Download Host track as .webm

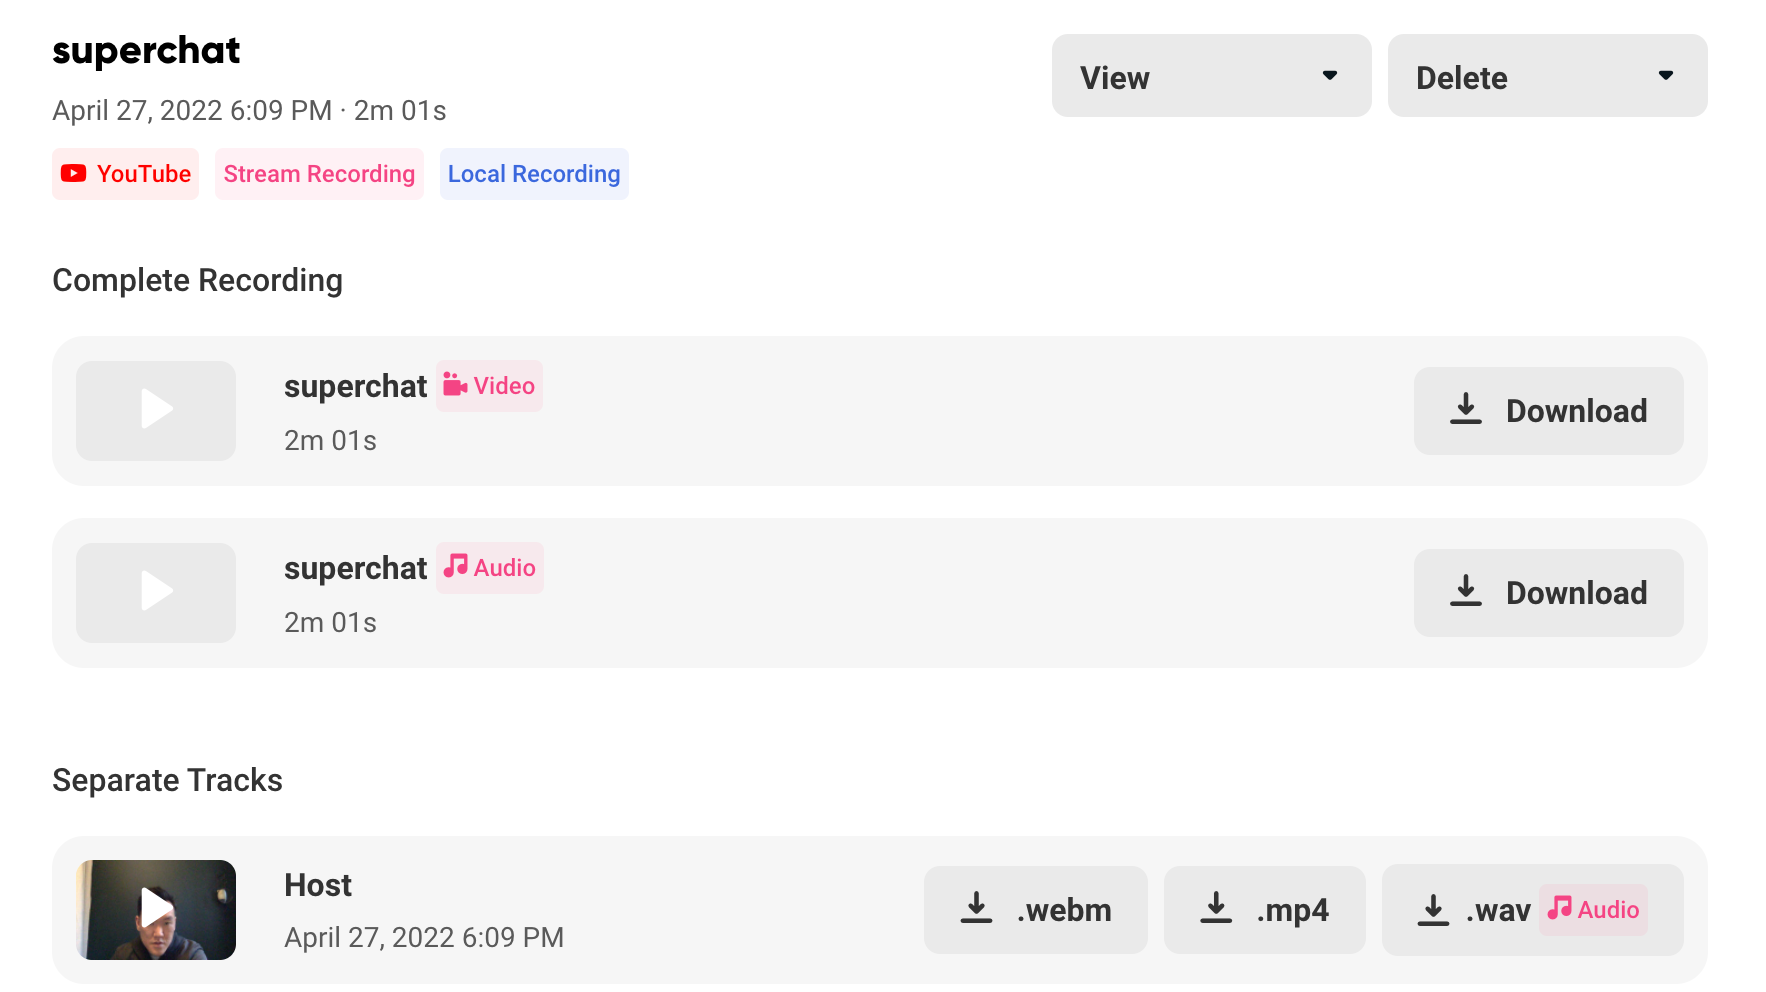pyautogui.click(x=1035, y=910)
